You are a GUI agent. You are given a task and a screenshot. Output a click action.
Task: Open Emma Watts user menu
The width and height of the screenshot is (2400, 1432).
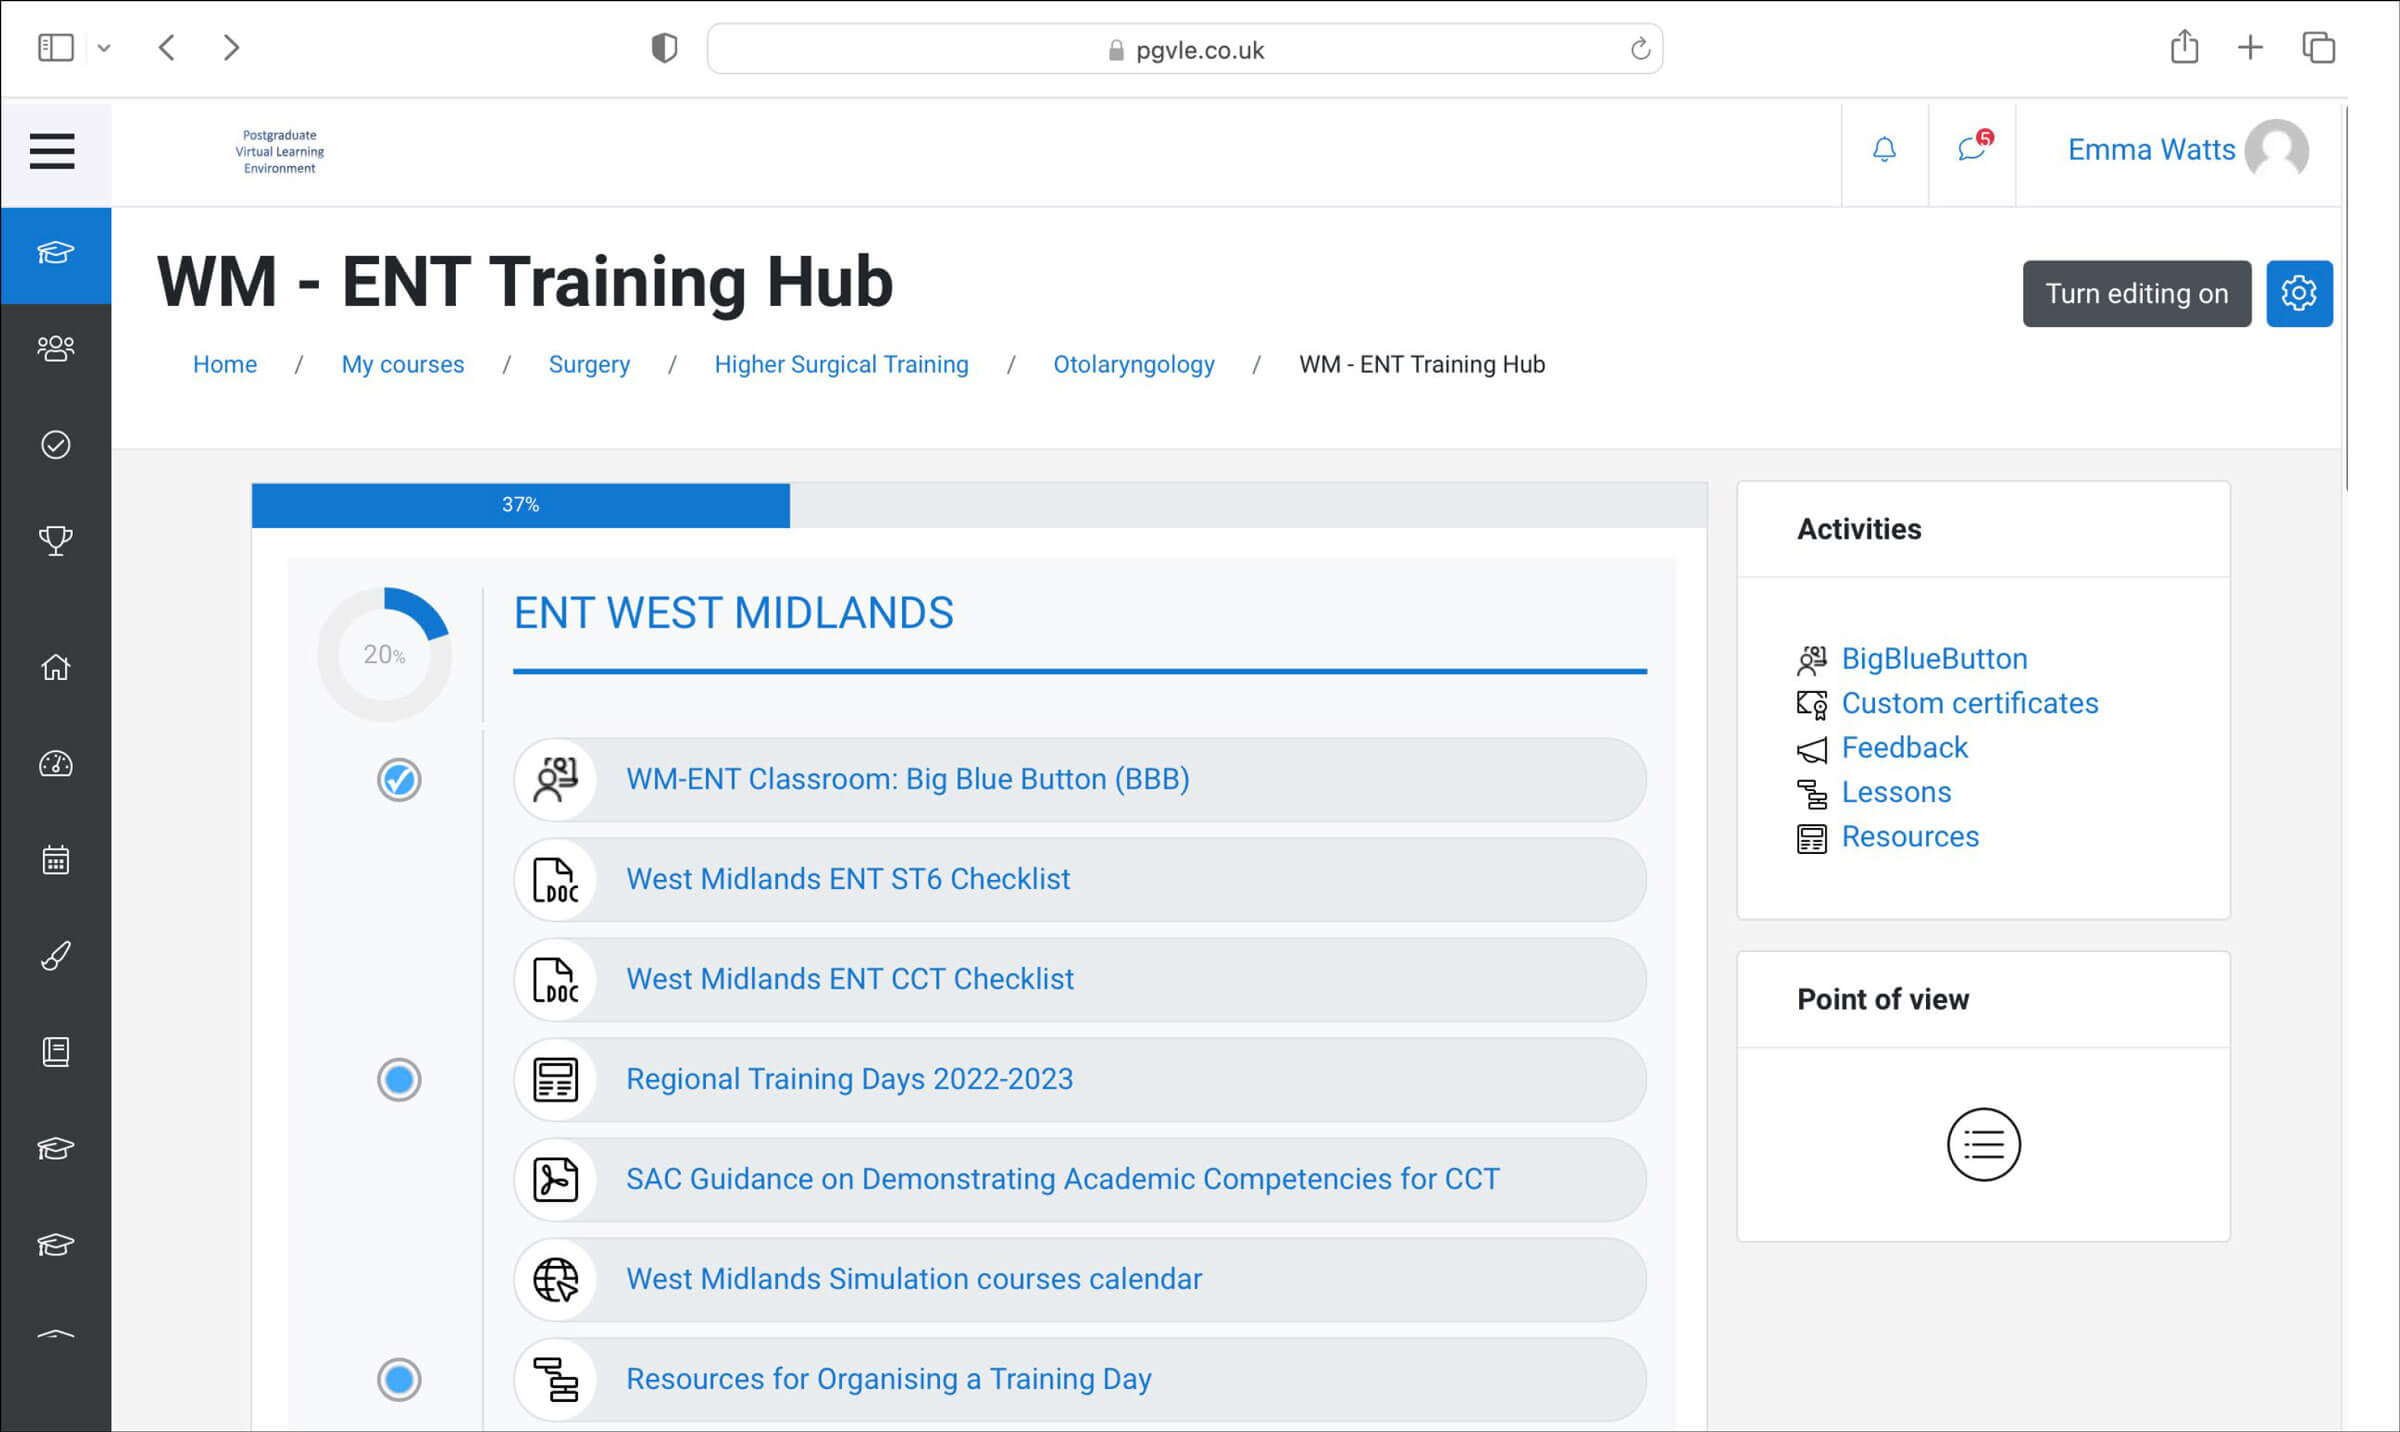click(x=2186, y=150)
